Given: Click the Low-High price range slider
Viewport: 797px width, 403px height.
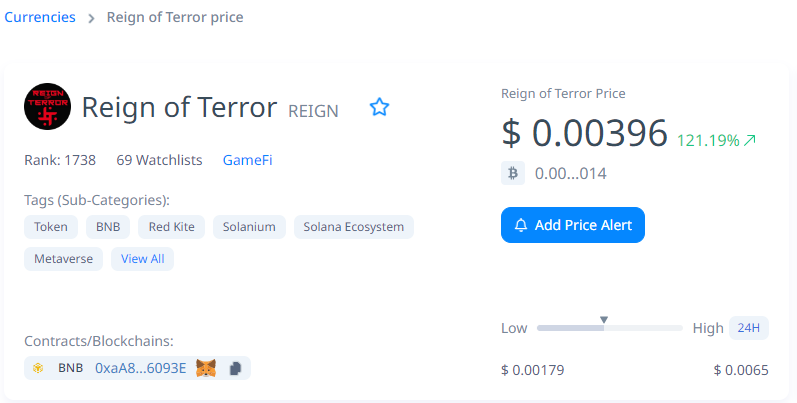Looking at the screenshot, I should click(x=609, y=328).
